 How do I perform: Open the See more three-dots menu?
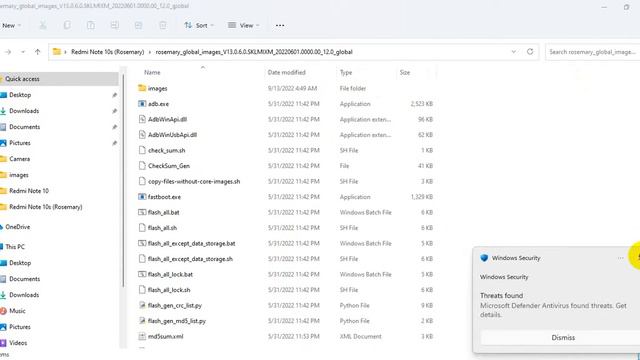[280, 25]
